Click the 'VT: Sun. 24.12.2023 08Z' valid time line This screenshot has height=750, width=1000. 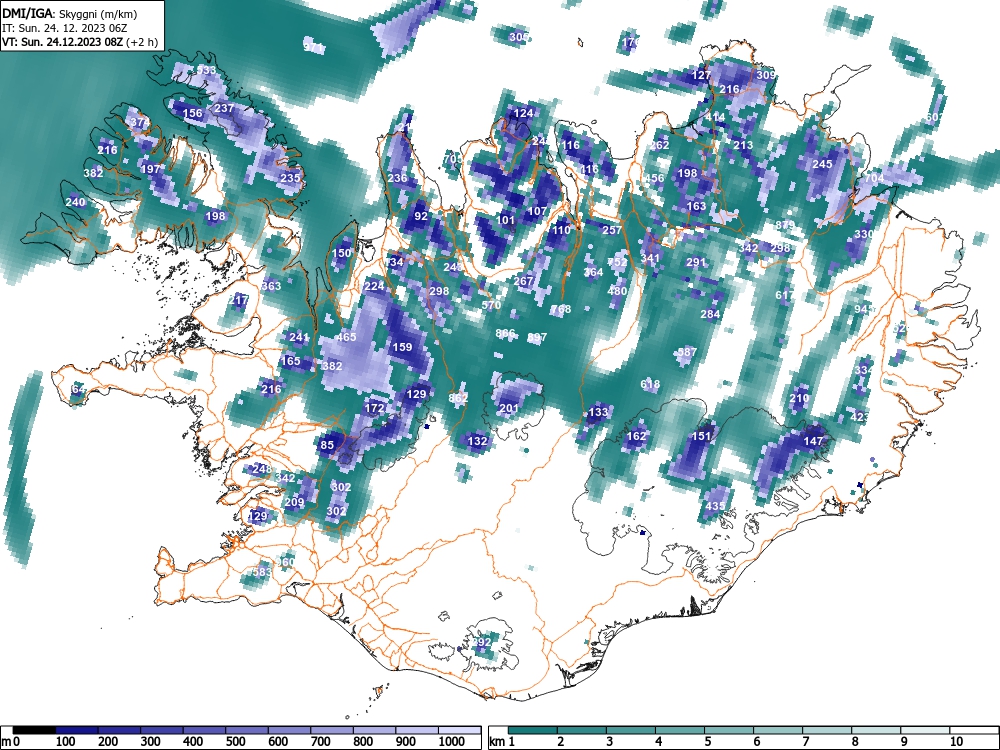62,43
